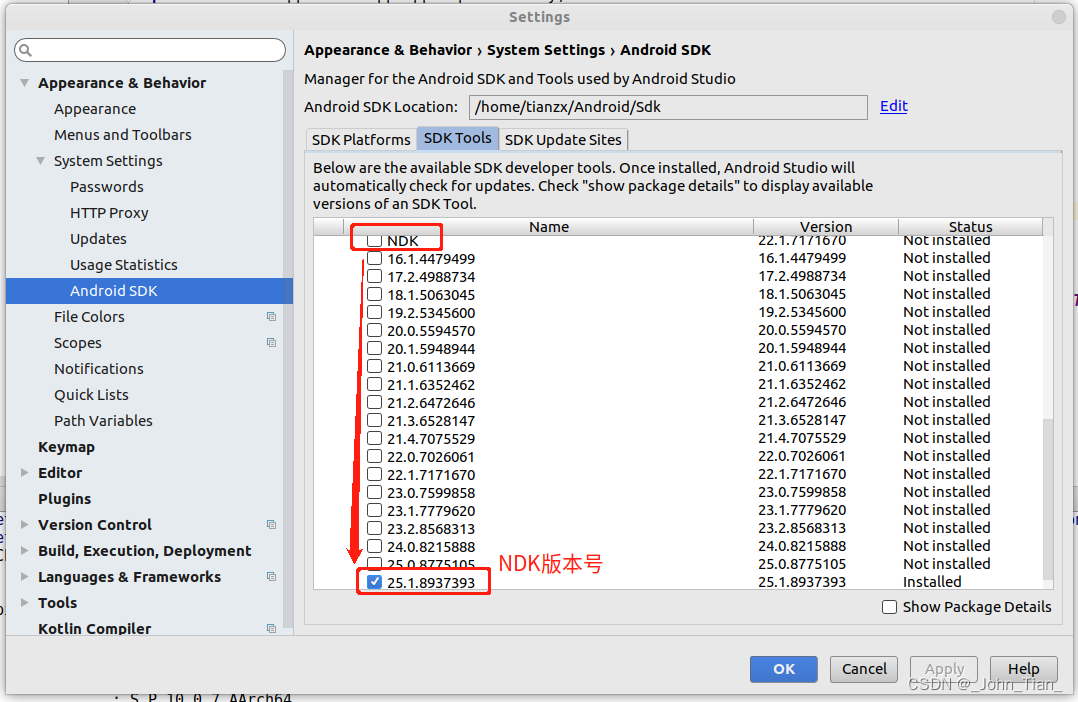Check NDK version 21.2.6472646
The width and height of the screenshot is (1078, 702).
pyautogui.click(x=374, y=402)
